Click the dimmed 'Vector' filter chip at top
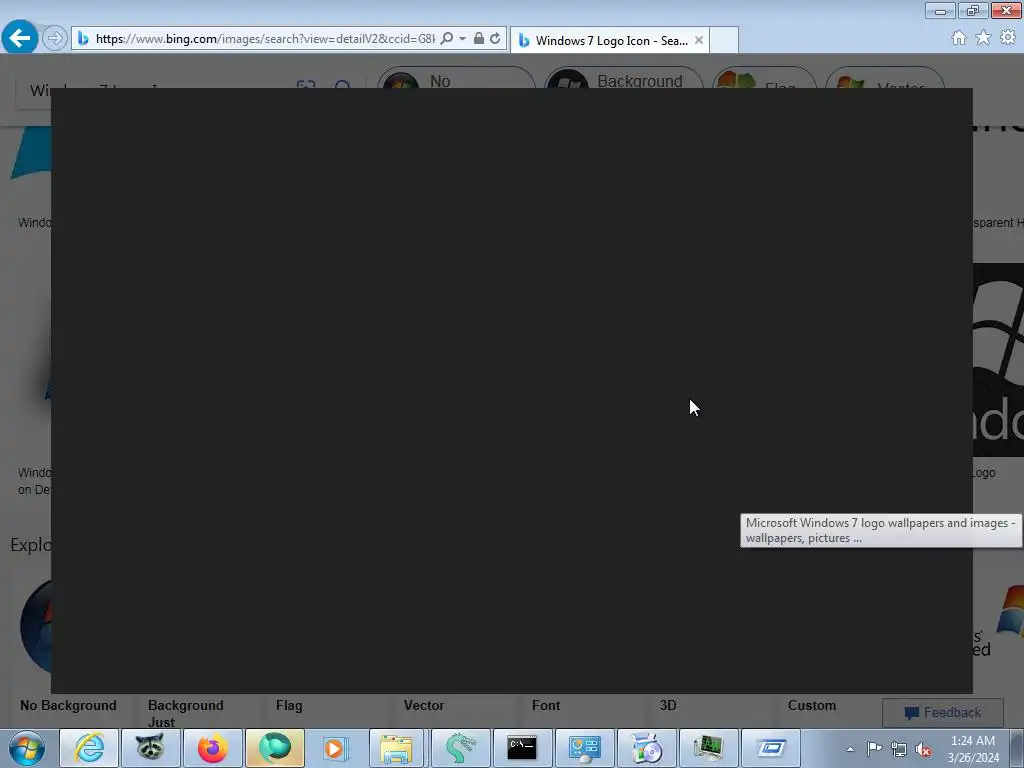Image resolution: width=1024 pixels, height=768 pixels. pos(885,78)
